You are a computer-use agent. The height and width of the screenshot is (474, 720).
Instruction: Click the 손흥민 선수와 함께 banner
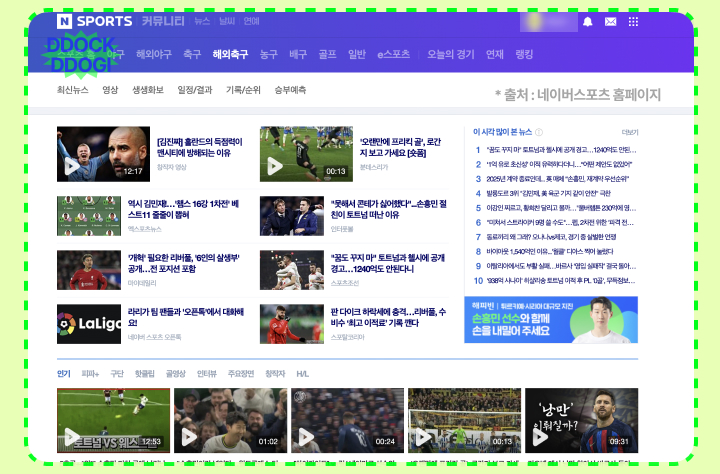pyautogui.click(x=551, y=320)
